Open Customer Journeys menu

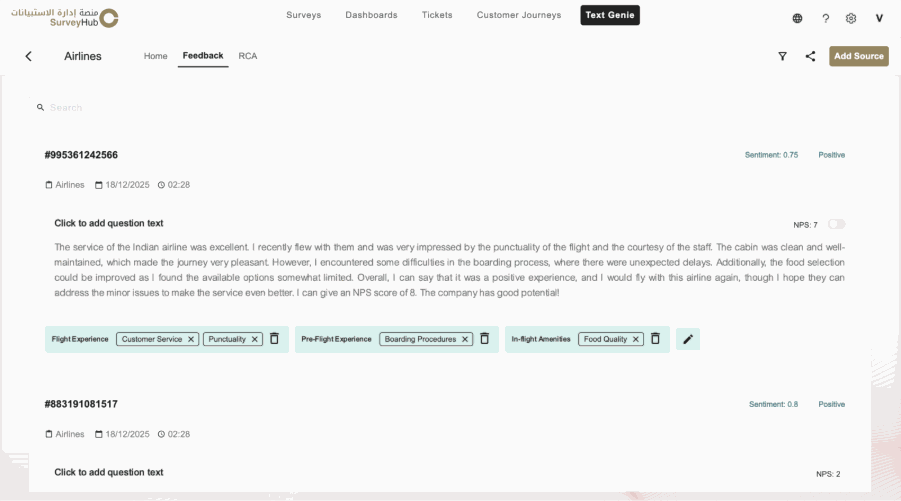[519, 15]
